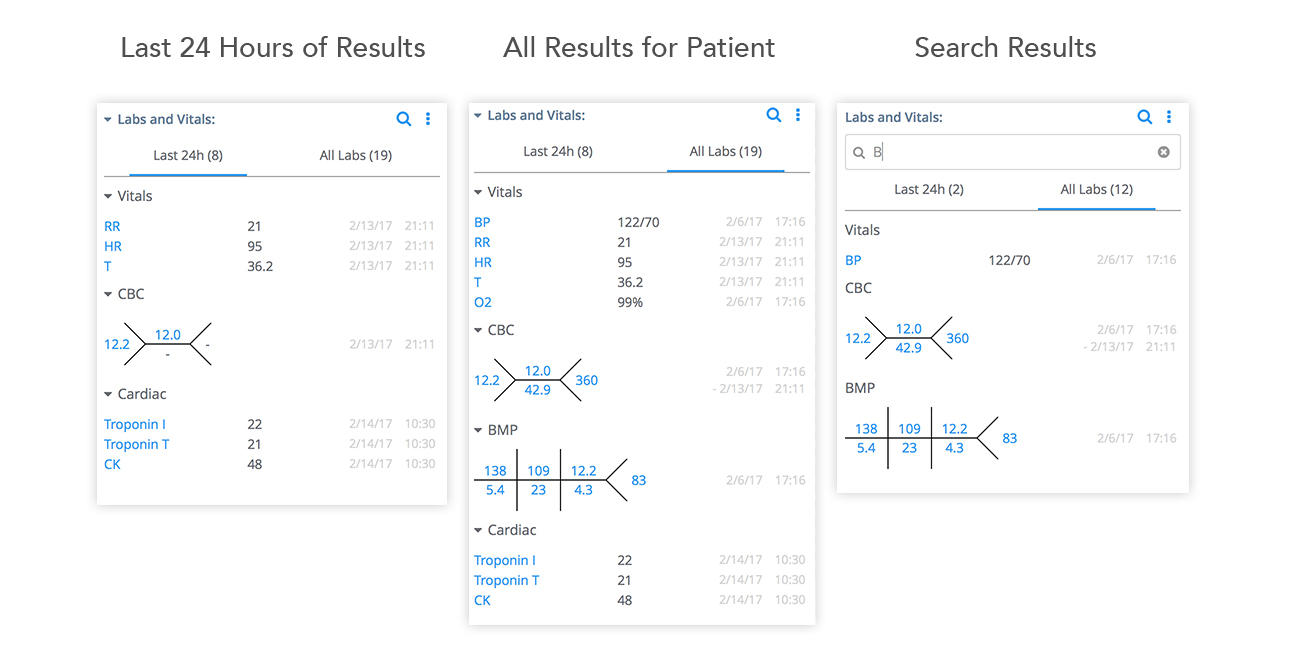Select the Last 24h (8) tab in the All Results panel
The height and width of the screenshot is (665, 1298).
tap(558, 151)
